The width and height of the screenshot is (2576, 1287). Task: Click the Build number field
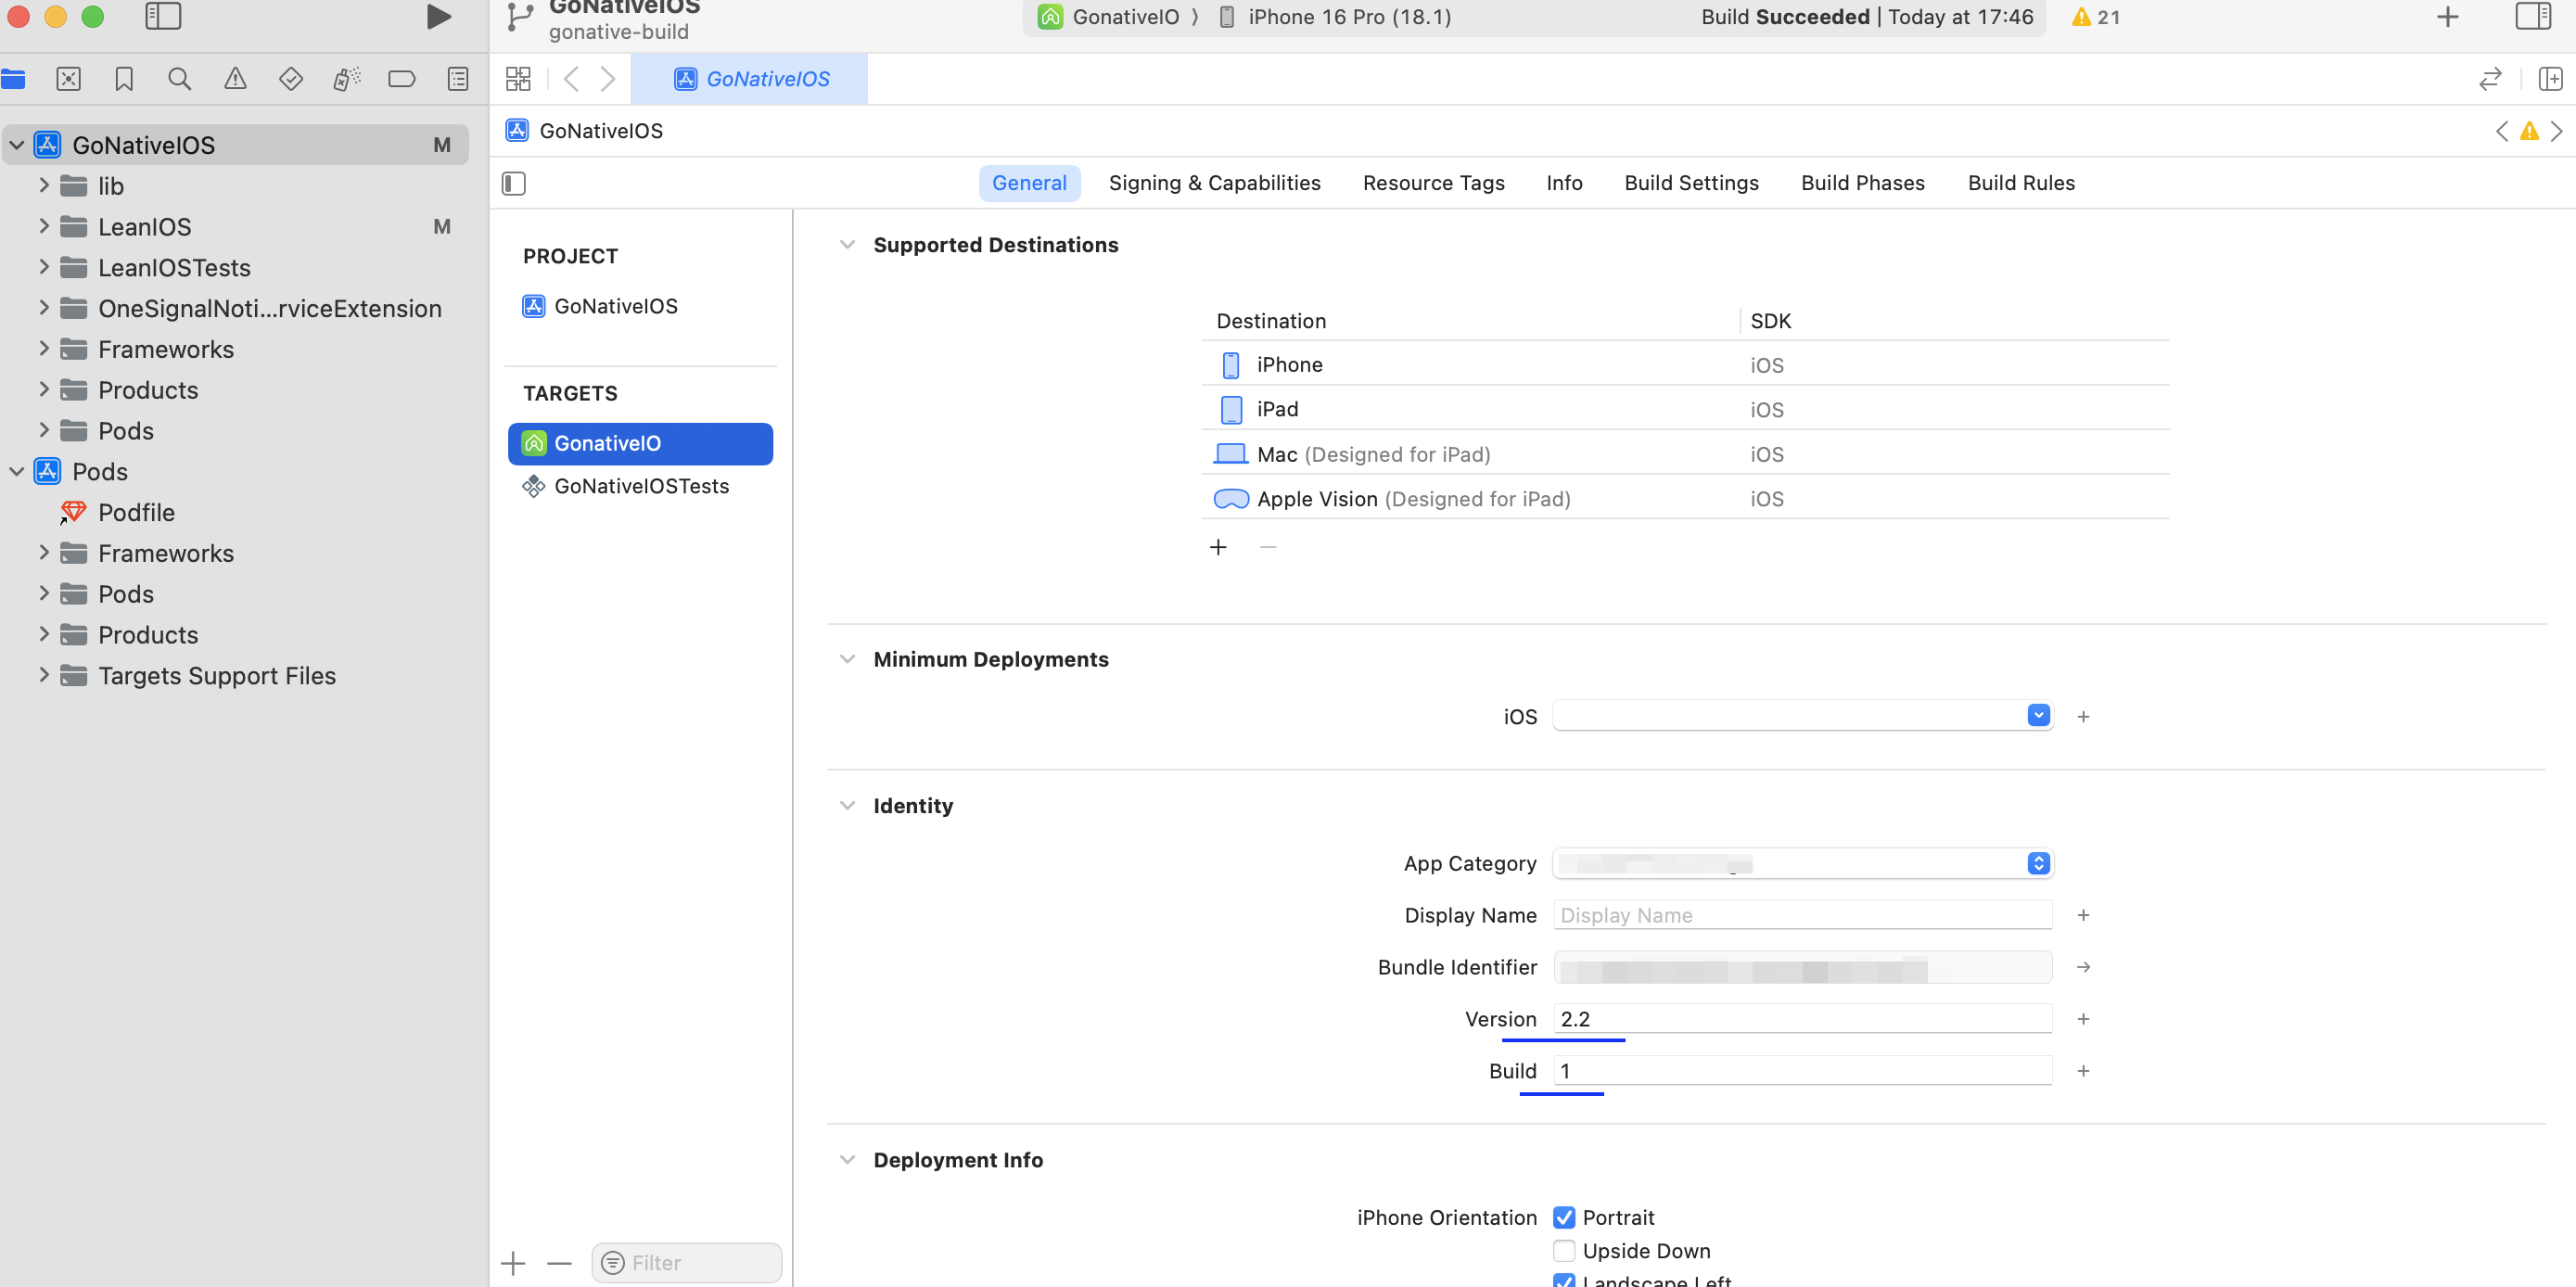click(x=1802, y=1070)
